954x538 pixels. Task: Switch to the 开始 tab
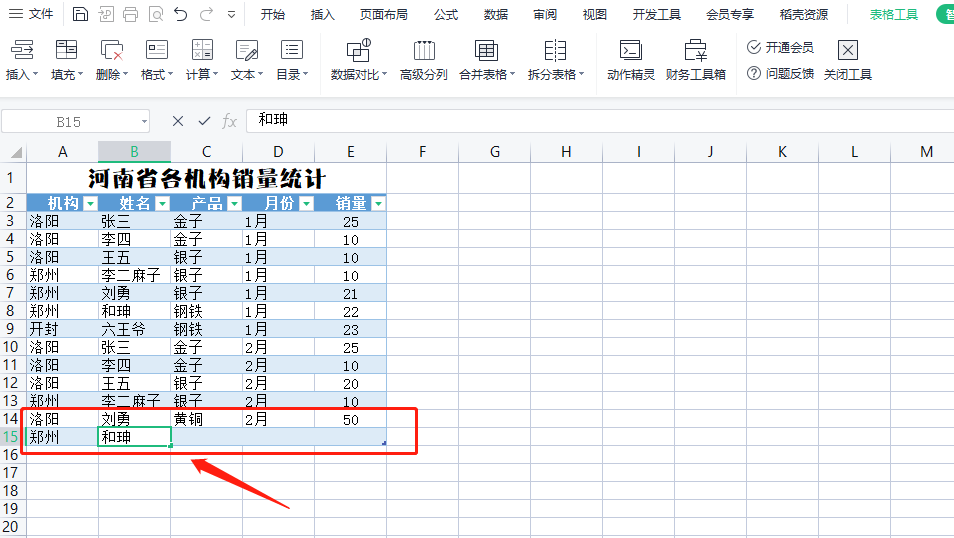[273, 15]
